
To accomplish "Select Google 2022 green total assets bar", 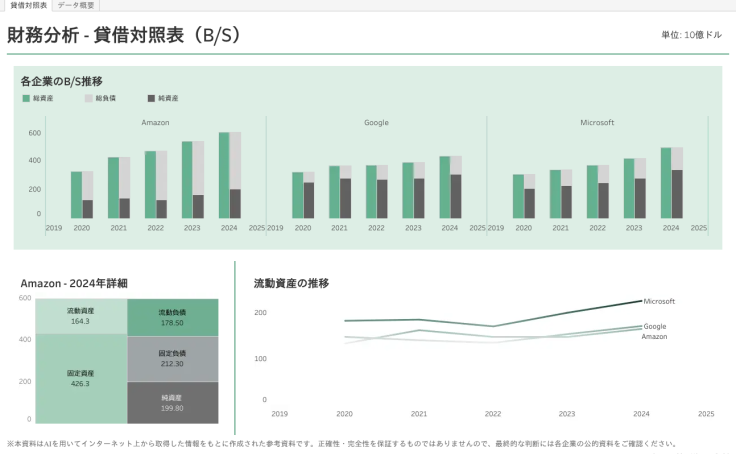I will pyautogui.click(x=371, y=192).
